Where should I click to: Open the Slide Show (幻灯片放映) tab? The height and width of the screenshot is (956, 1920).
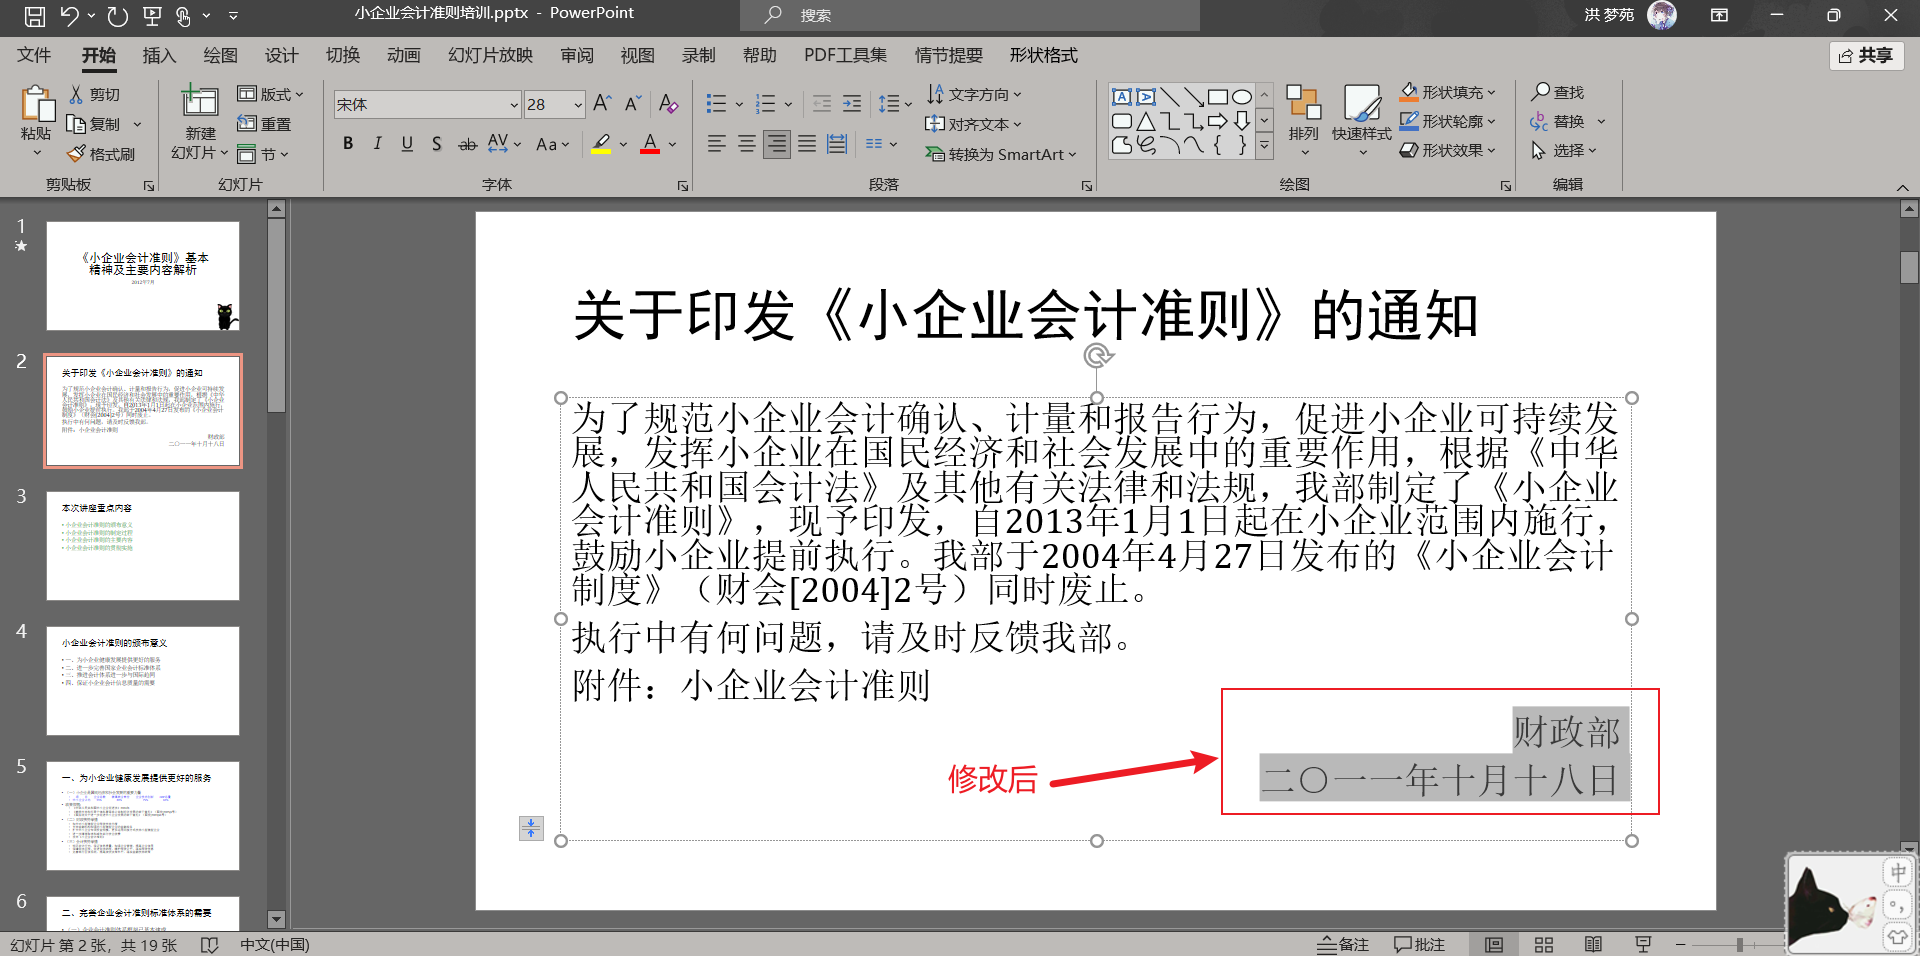tap(491, 55)
